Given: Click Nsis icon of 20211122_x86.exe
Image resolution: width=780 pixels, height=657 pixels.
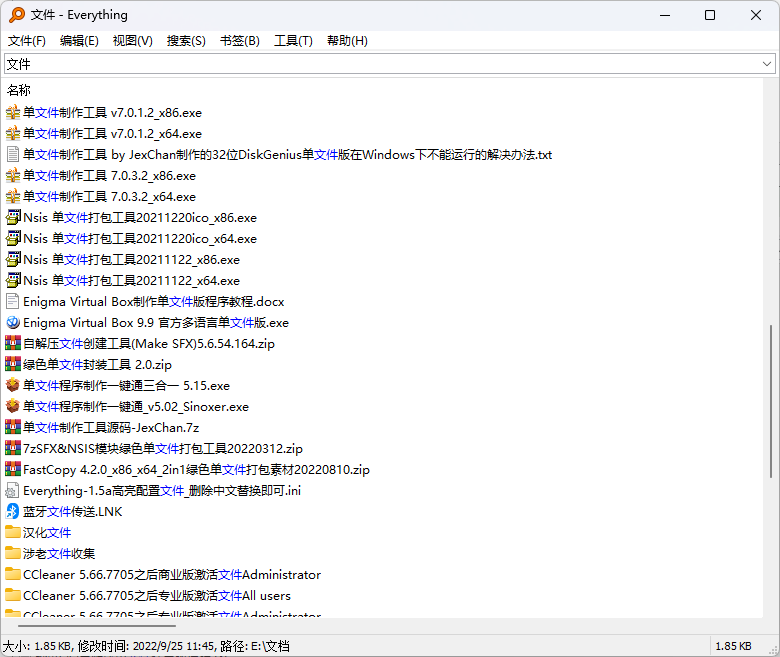Looking at the screenshot, I should coord(12,260).
